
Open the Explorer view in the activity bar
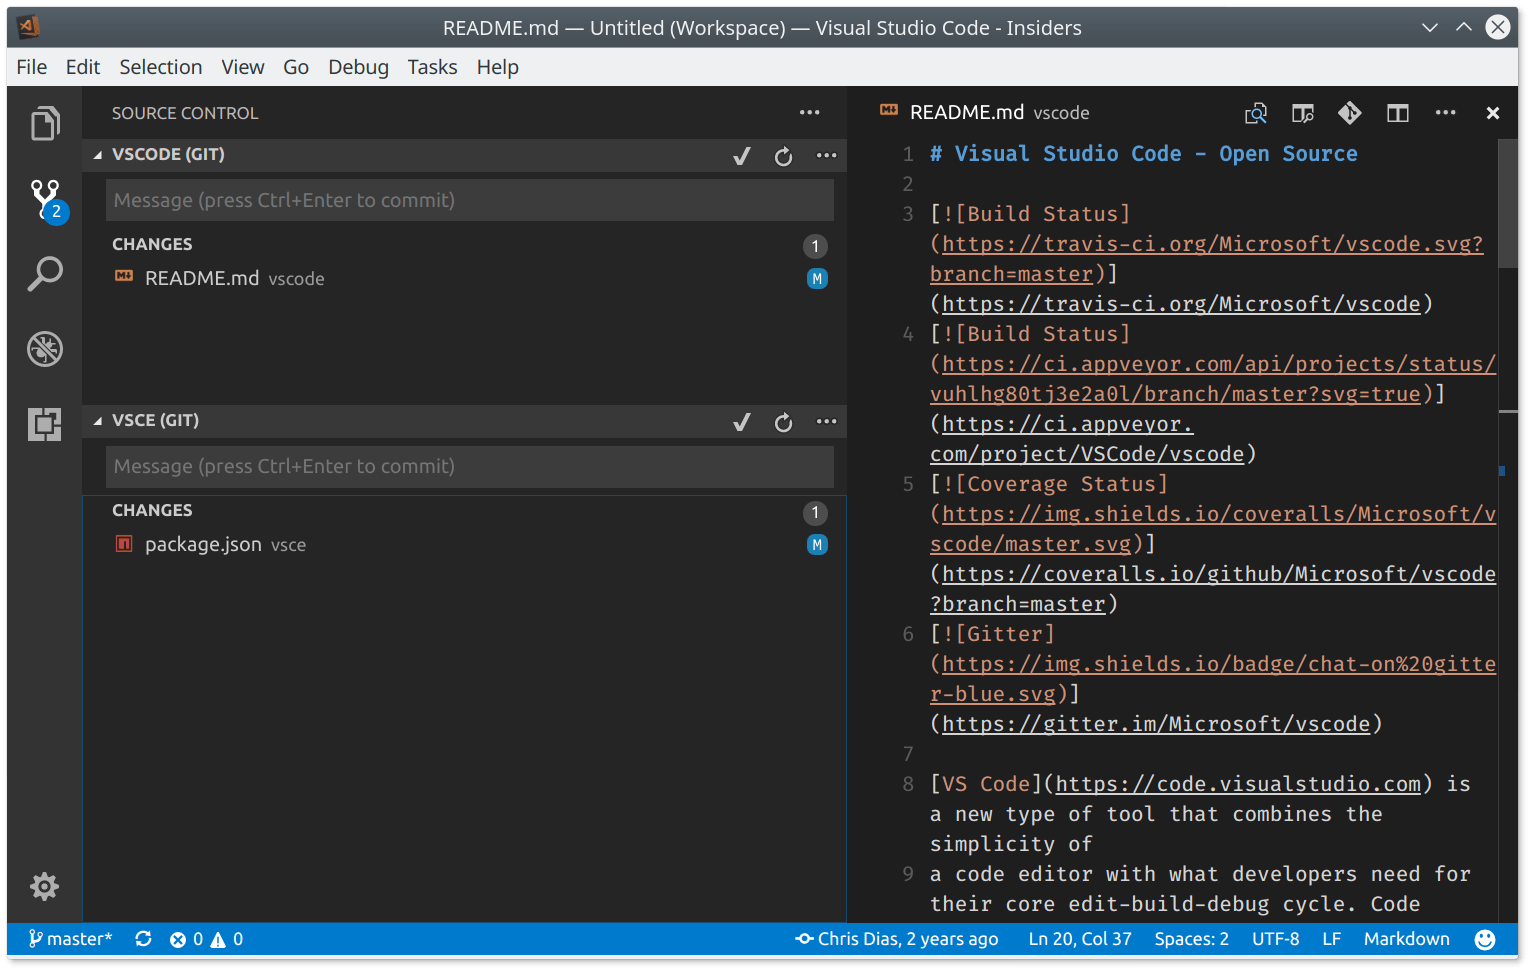(x=45, y=124)
